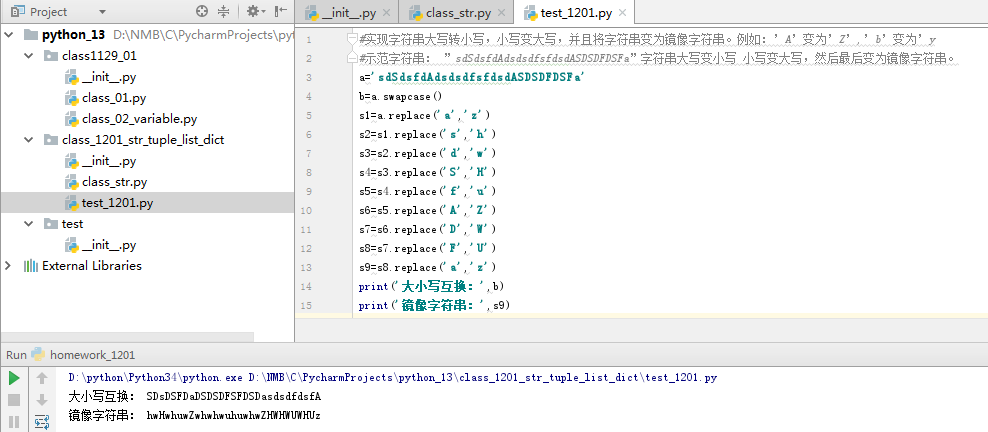Click the Up stack trace arrow
This screenshot has width=988, height=432.
42,378
